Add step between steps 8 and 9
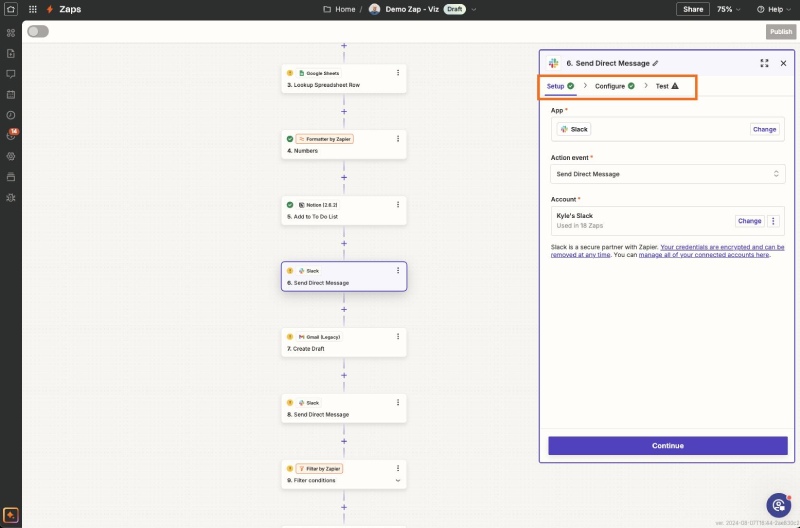Viewport: 800px width, 528px height. point(344,441)
